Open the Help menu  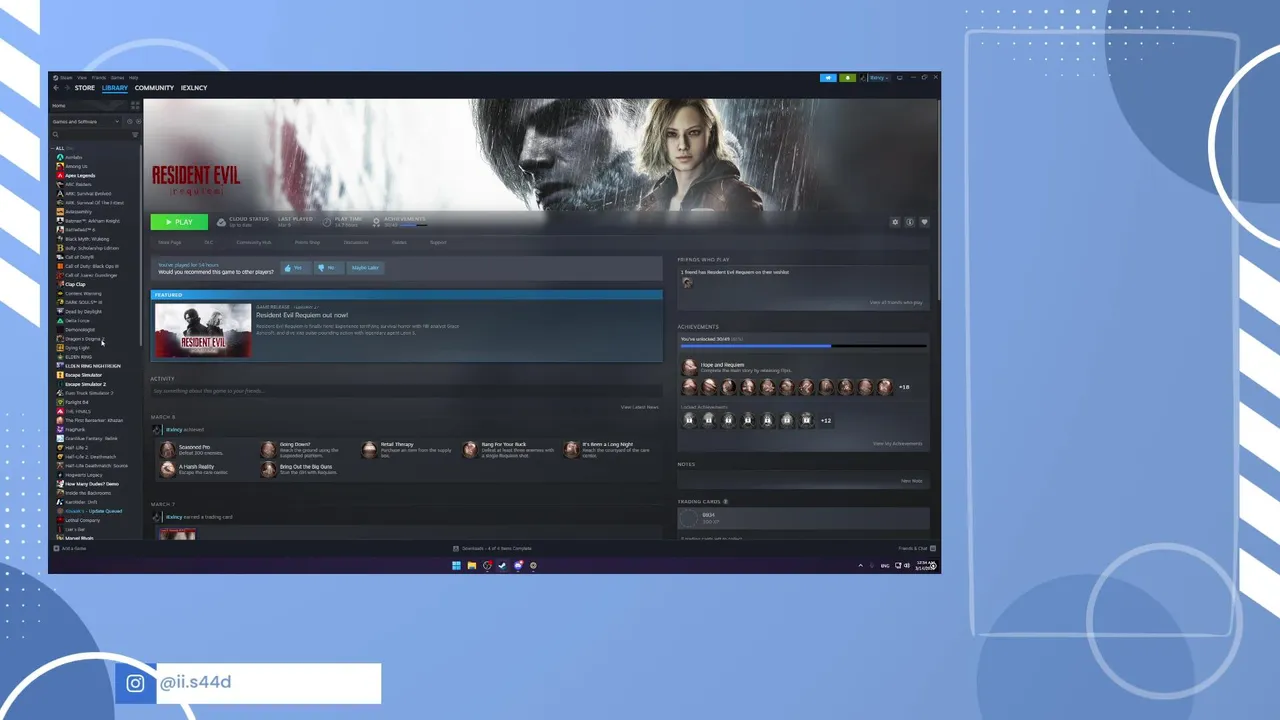point(134,78)
